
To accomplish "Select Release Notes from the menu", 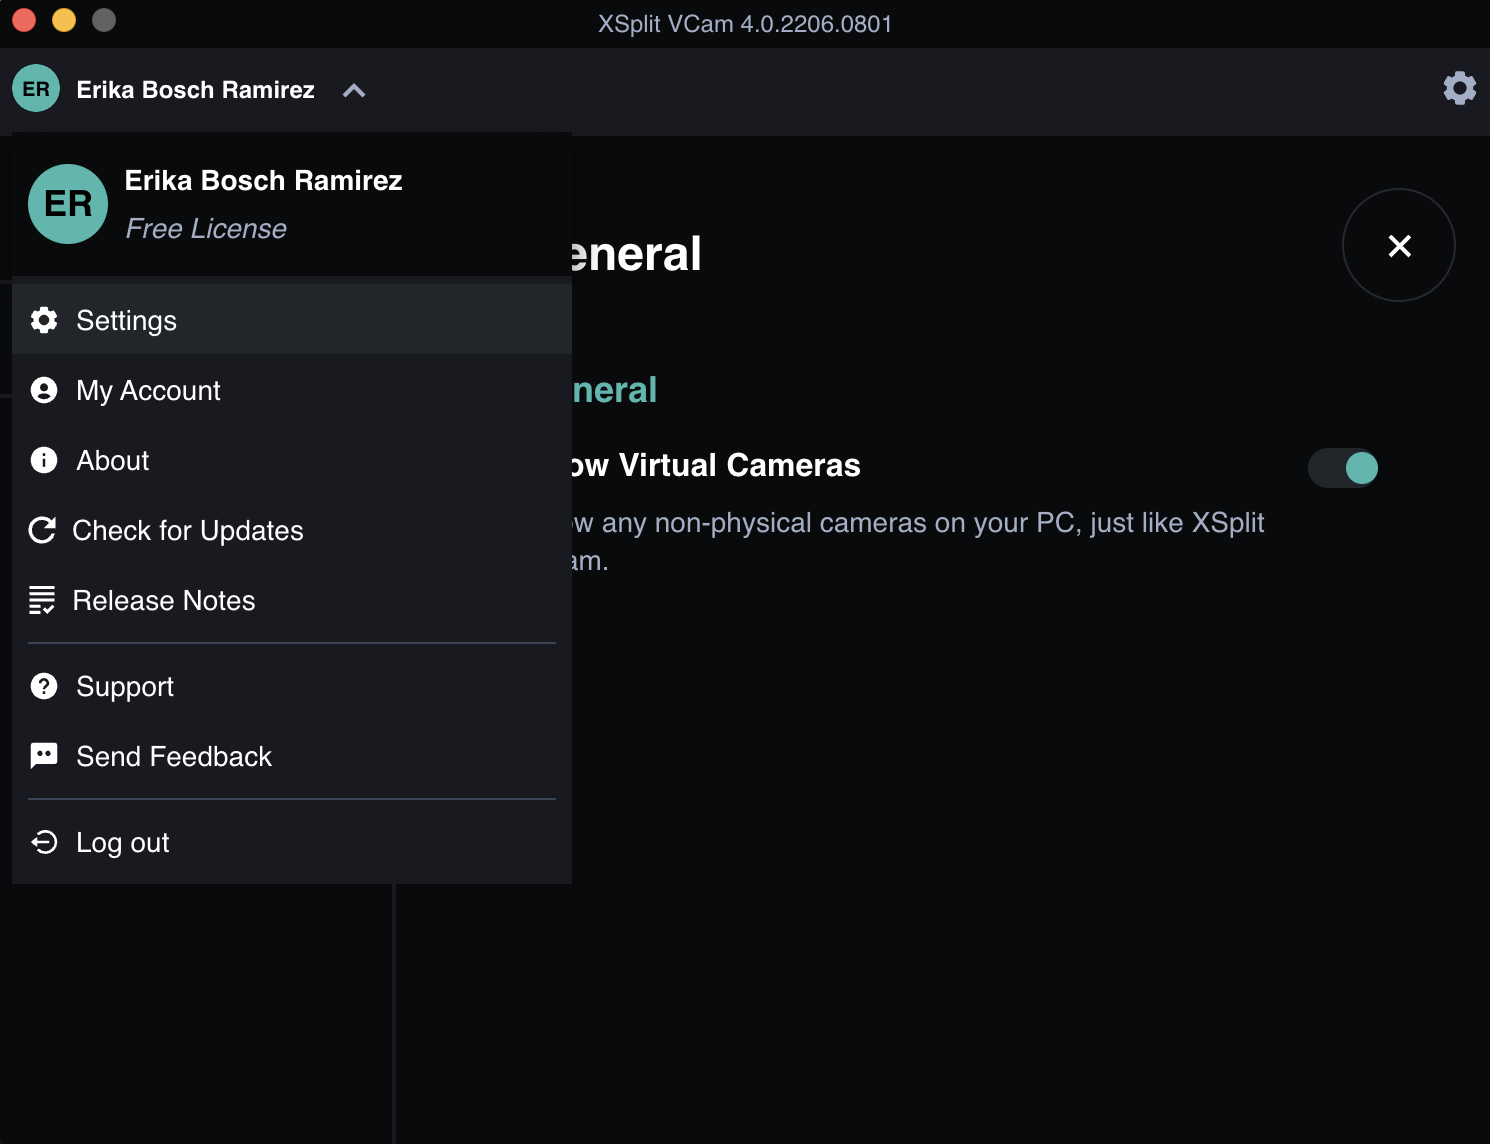I will tap(164, 600).
